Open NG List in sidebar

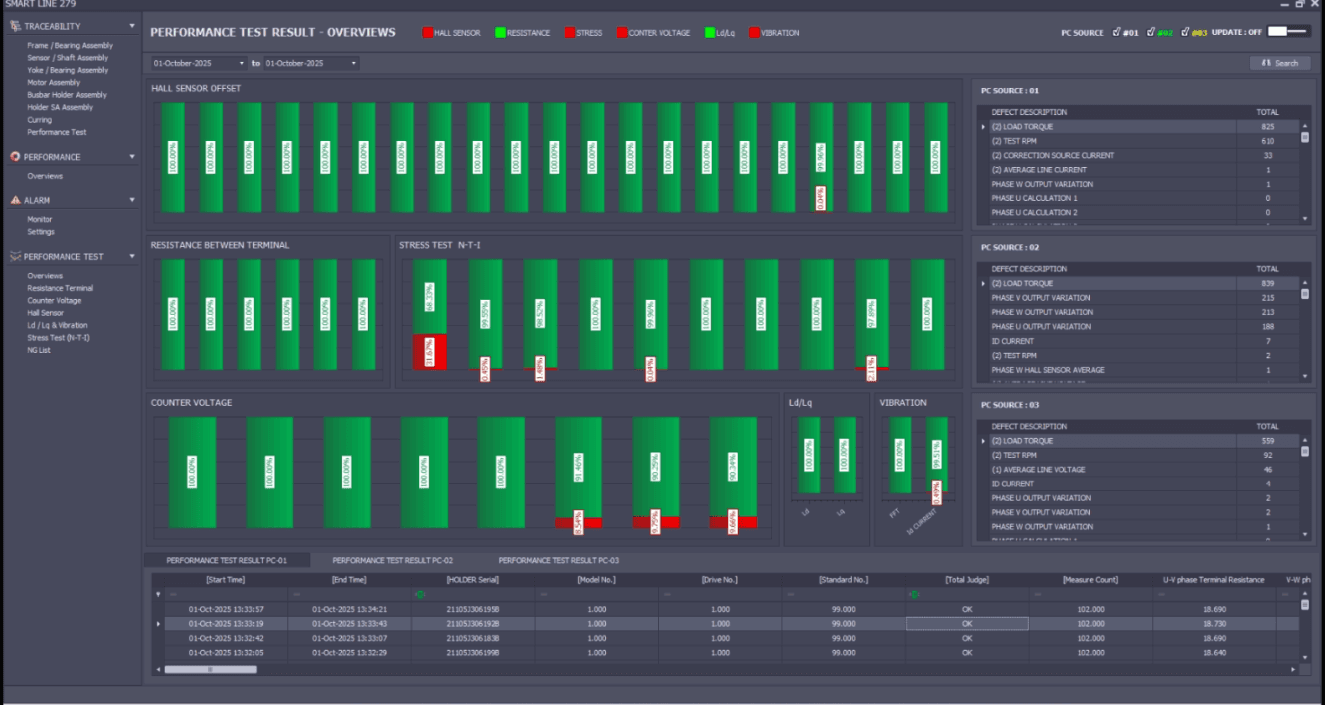39,350
